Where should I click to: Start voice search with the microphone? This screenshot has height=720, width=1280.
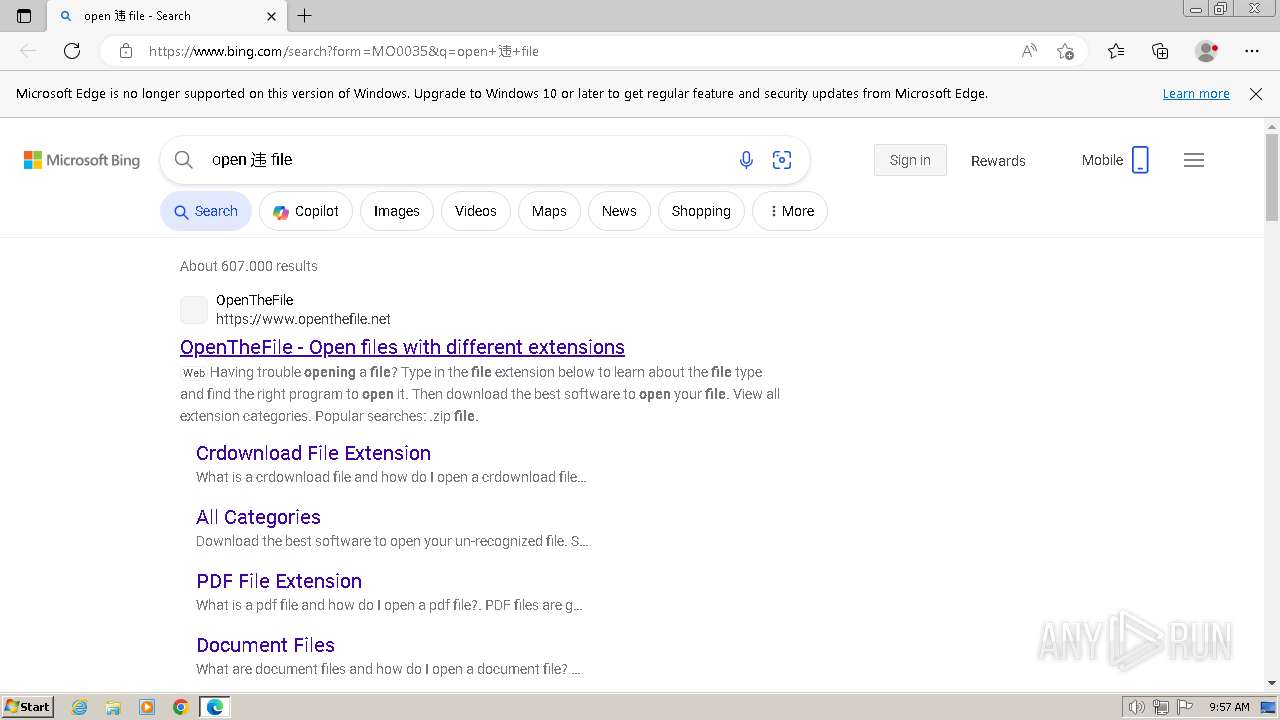tap(746, 160)
